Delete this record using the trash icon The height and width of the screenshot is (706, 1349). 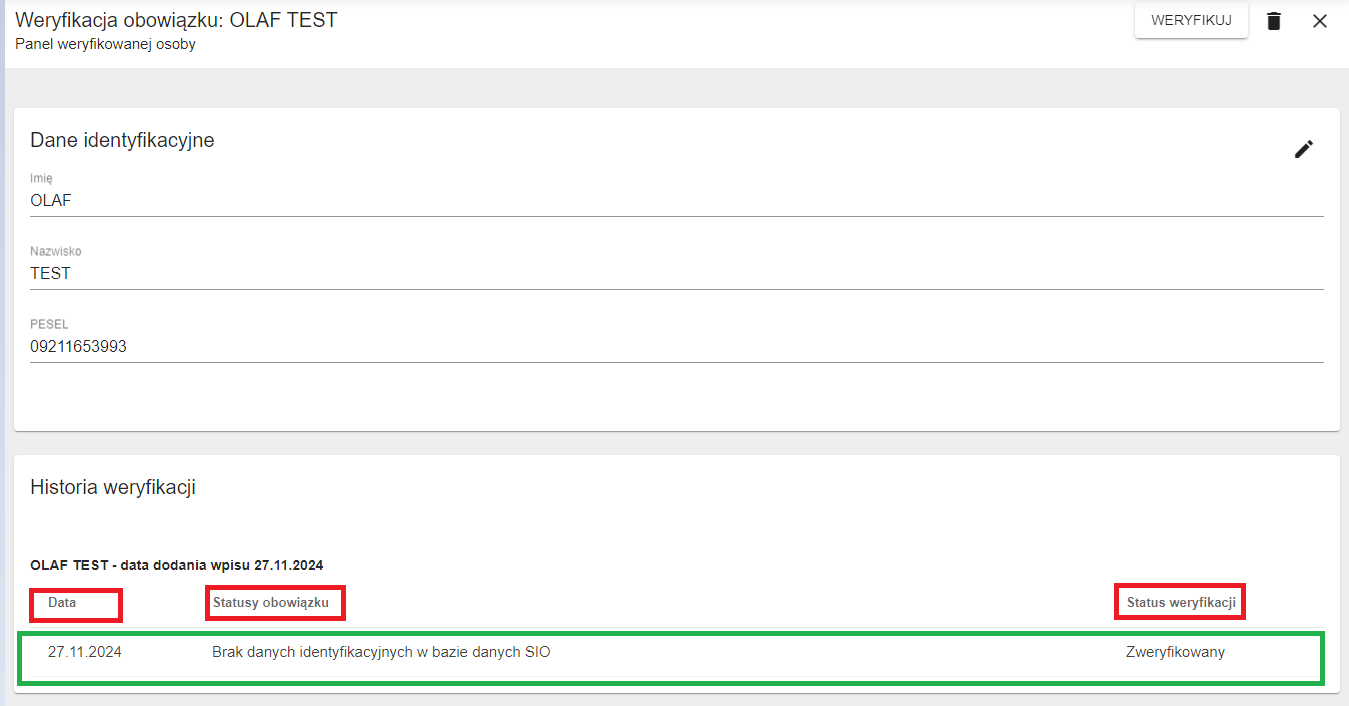point(1274,20)
